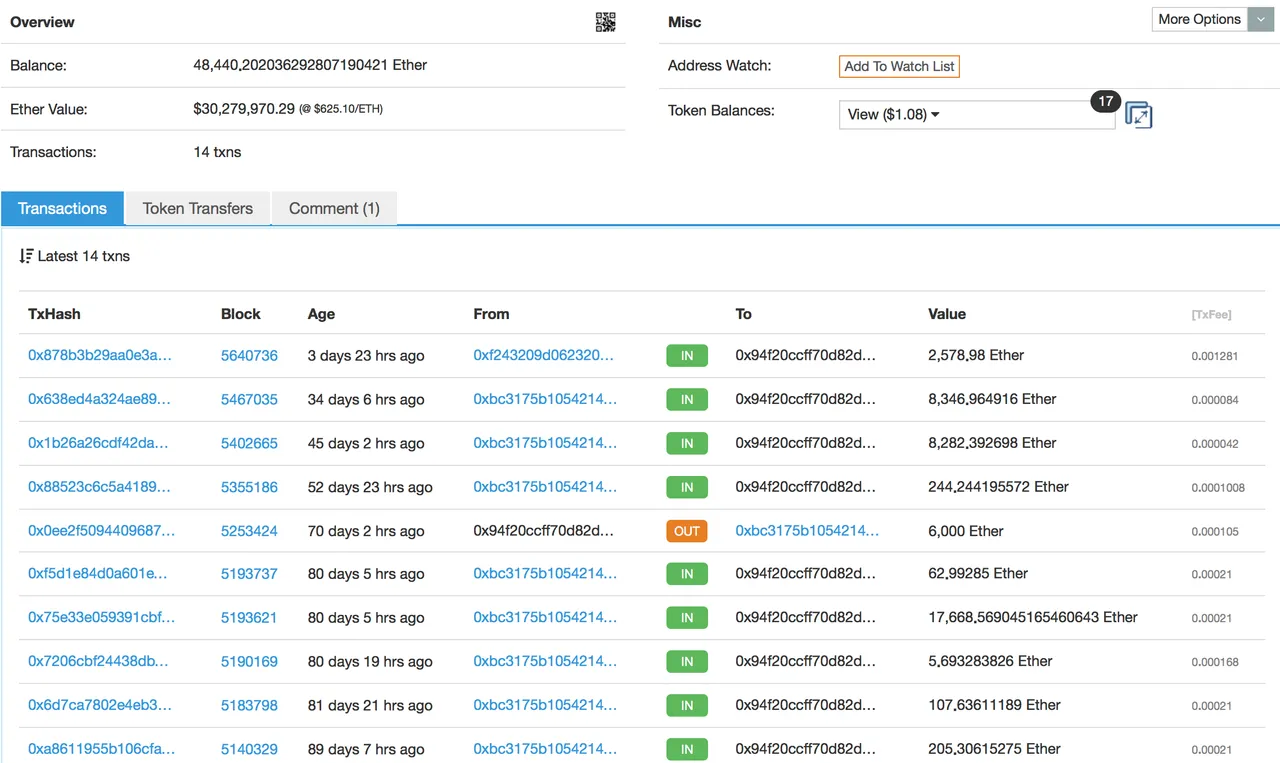This screenshot has height=763, width=1280.
Task: Open From address in 107.63611189 Ether row
Action: pos(545,705)
